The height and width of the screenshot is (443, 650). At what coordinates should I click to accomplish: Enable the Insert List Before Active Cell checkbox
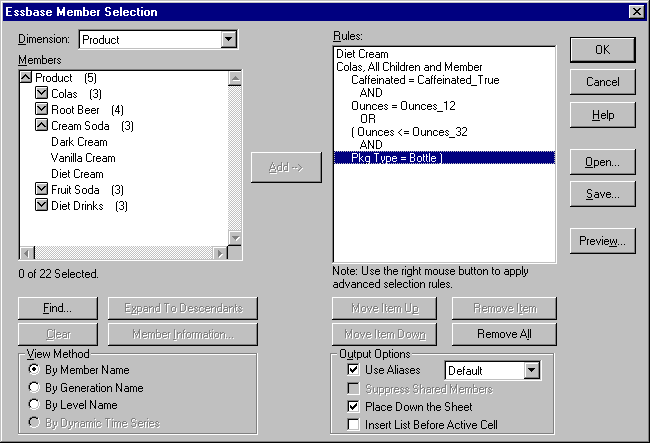[353, 425]
